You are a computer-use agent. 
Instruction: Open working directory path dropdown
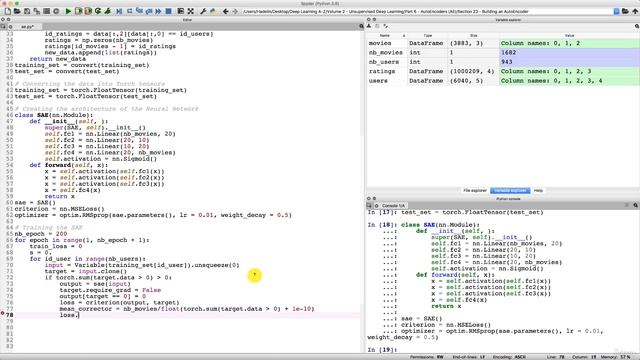click(616, 11)
